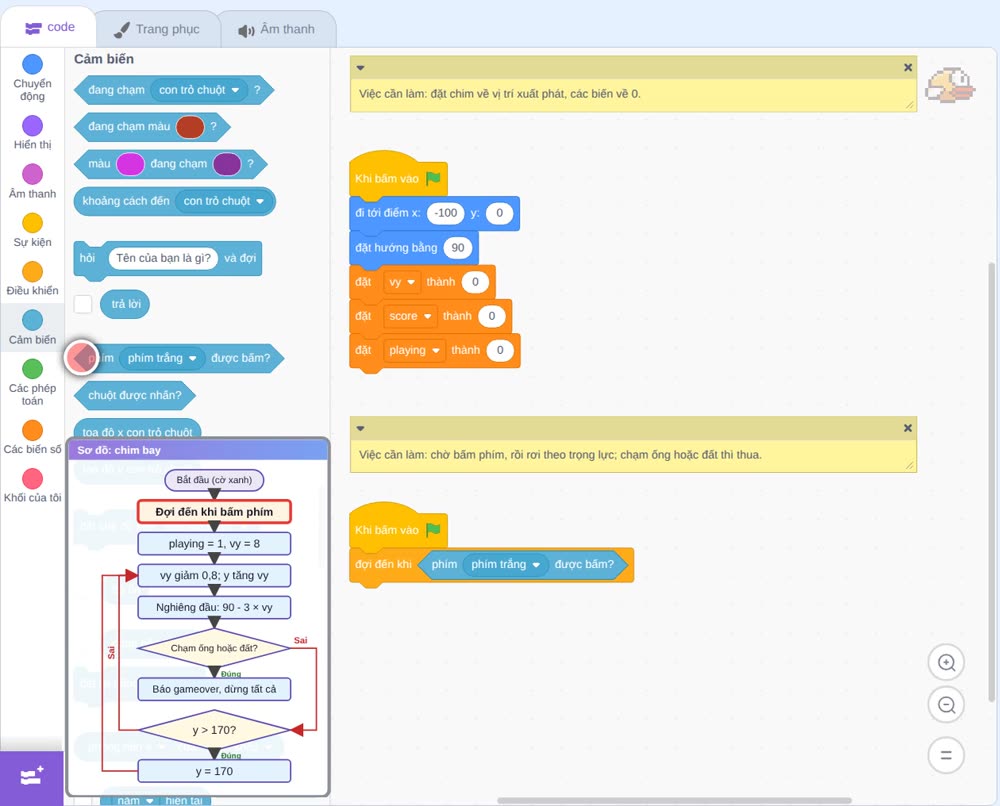1000x806 pixels.
Task: Switch to the Âm thanh tab
Action: click(x=277, y=29)
